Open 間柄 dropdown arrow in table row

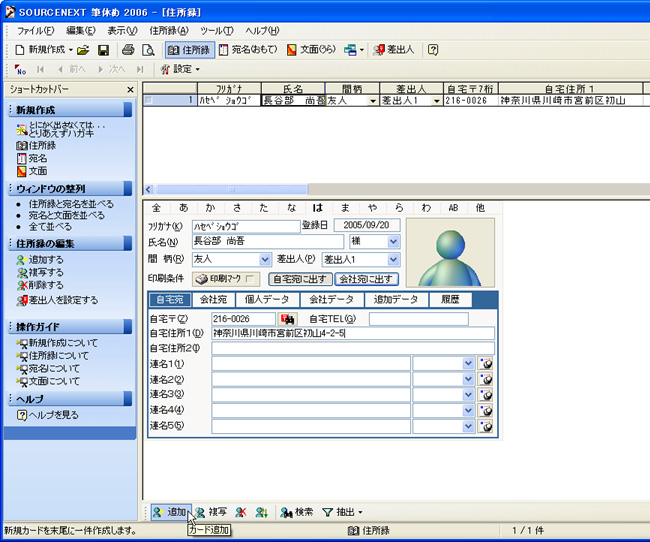pos(373,101)
